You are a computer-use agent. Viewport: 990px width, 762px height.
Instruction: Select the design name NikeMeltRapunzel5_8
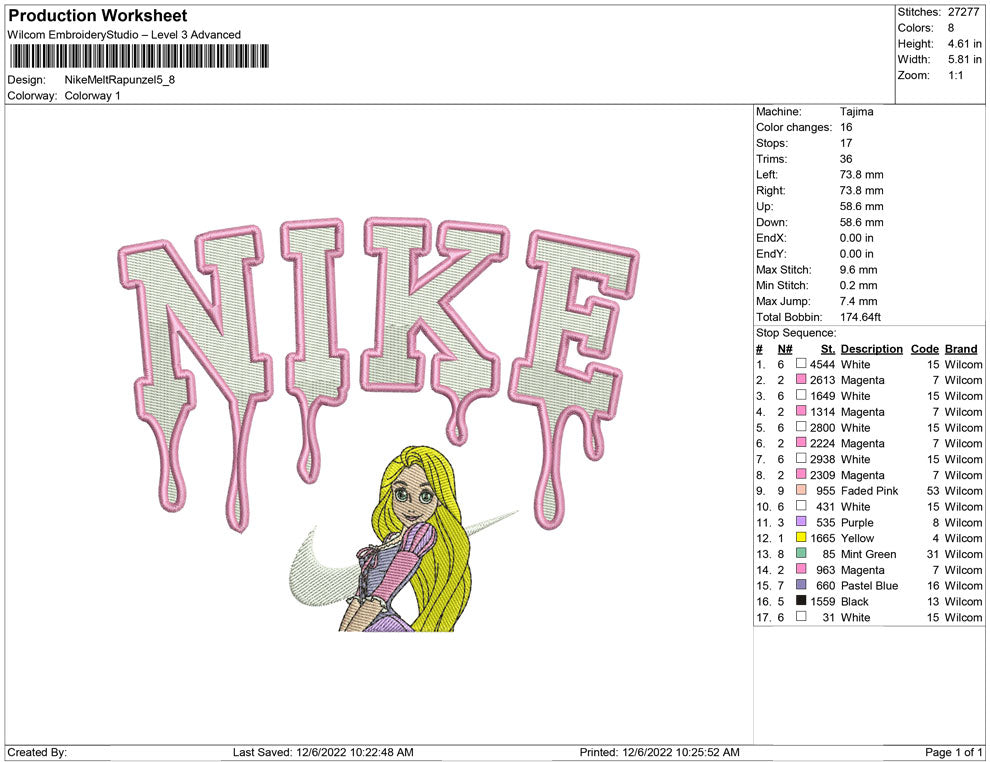[x=119, y=80]
